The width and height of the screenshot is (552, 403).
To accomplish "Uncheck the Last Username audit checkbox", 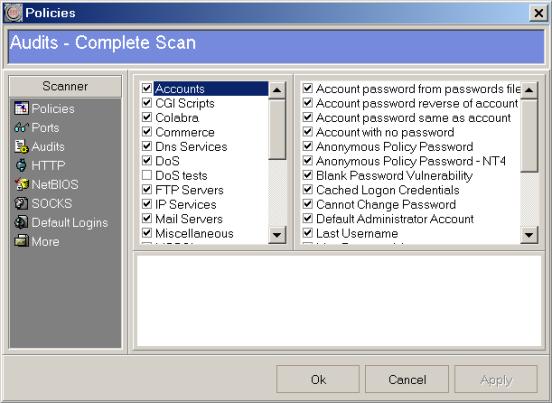I will pyautogui.click(x=308, y=233).
